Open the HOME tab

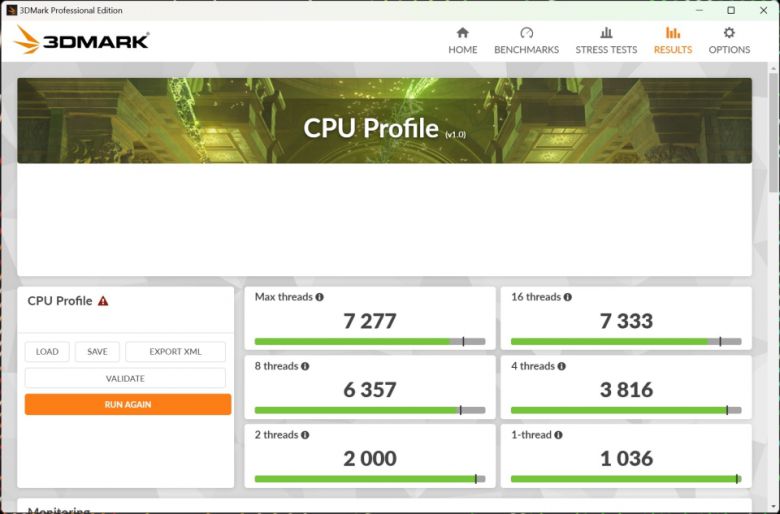pos(463,41)
